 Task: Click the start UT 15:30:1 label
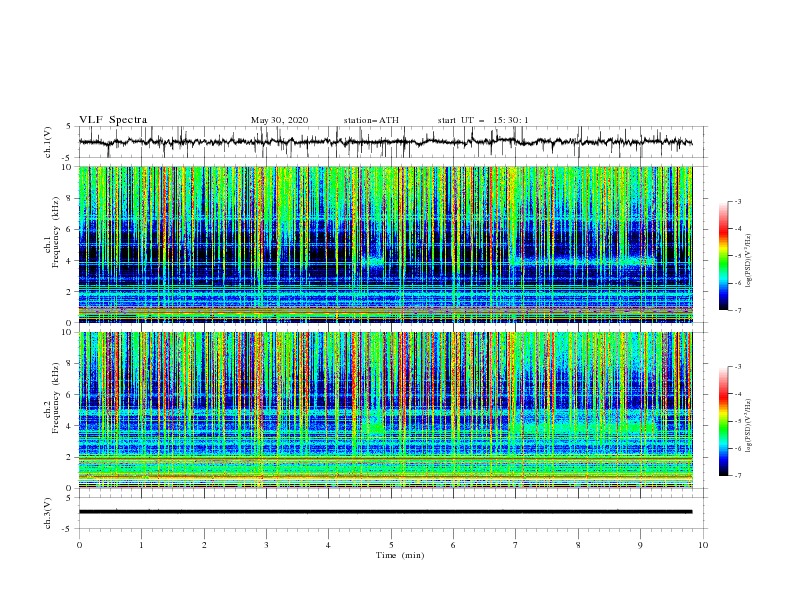[483, 120]
